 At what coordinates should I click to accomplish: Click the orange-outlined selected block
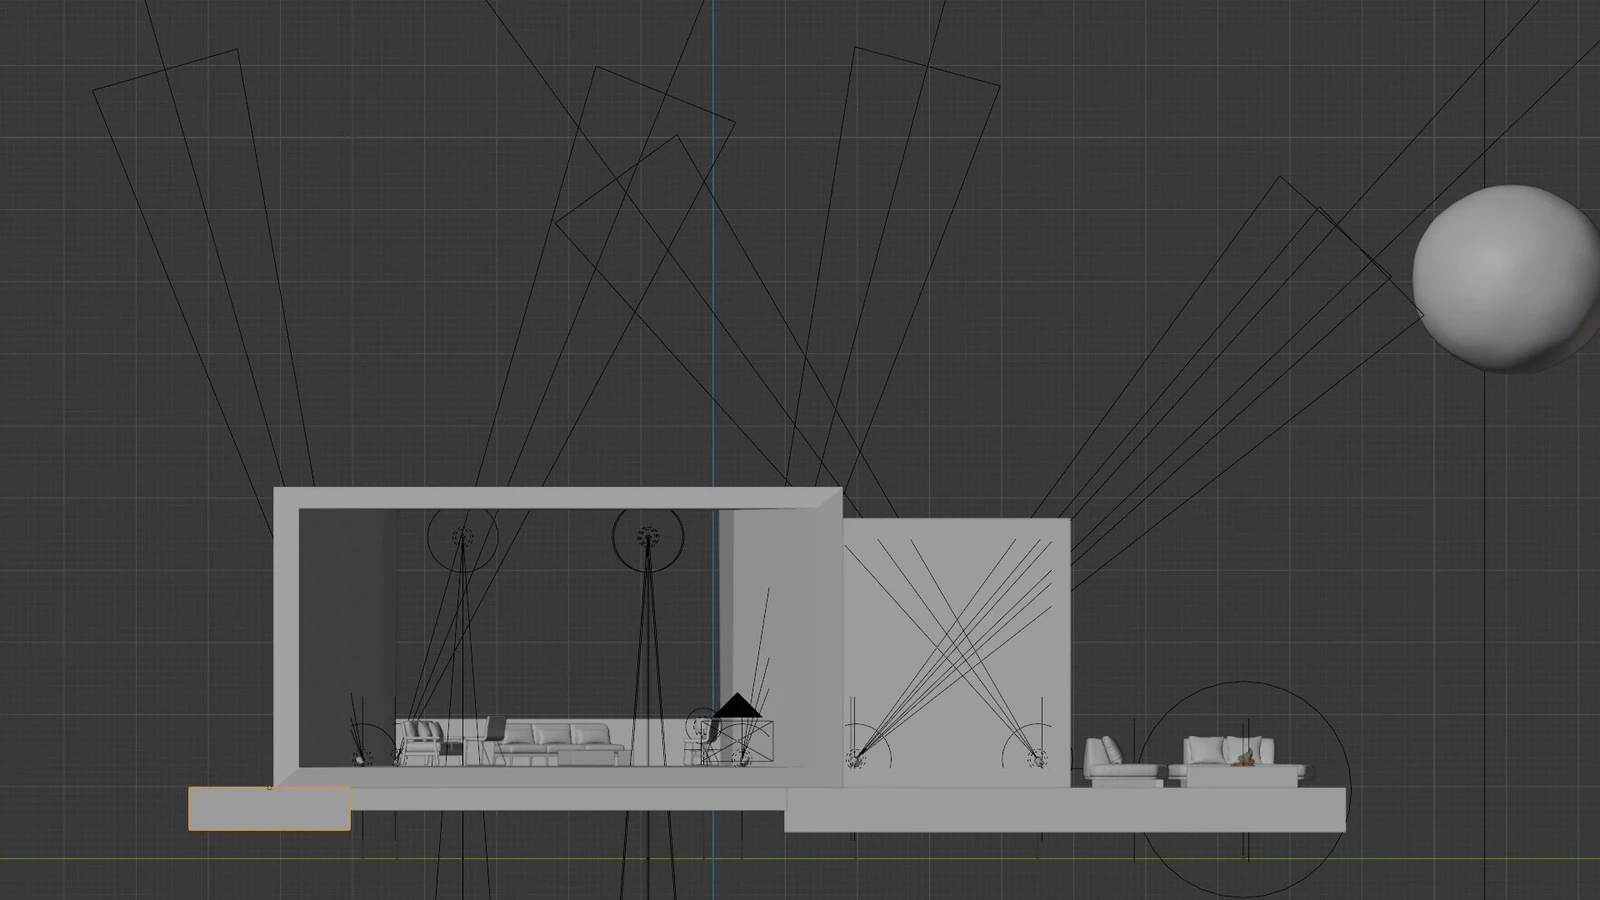coord(270,808)
